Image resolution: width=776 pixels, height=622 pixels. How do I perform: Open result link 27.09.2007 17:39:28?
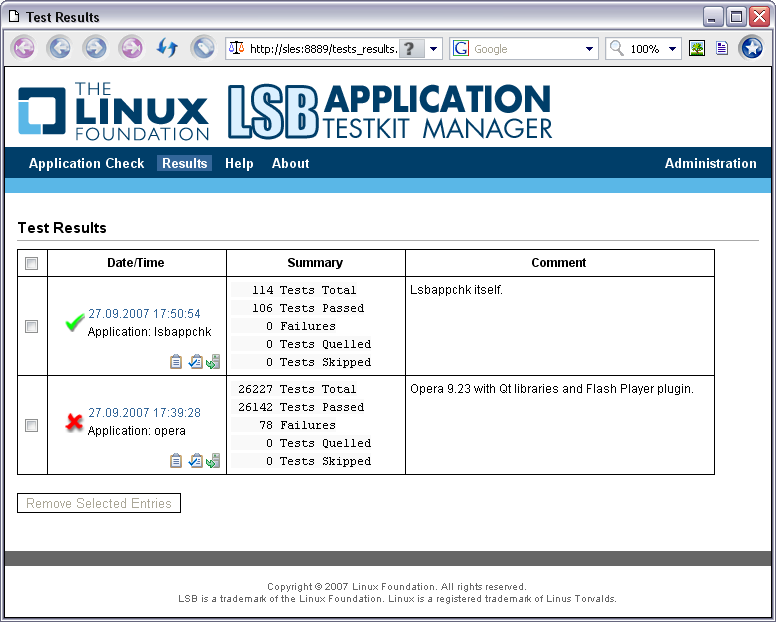click(x=144, y=413)
